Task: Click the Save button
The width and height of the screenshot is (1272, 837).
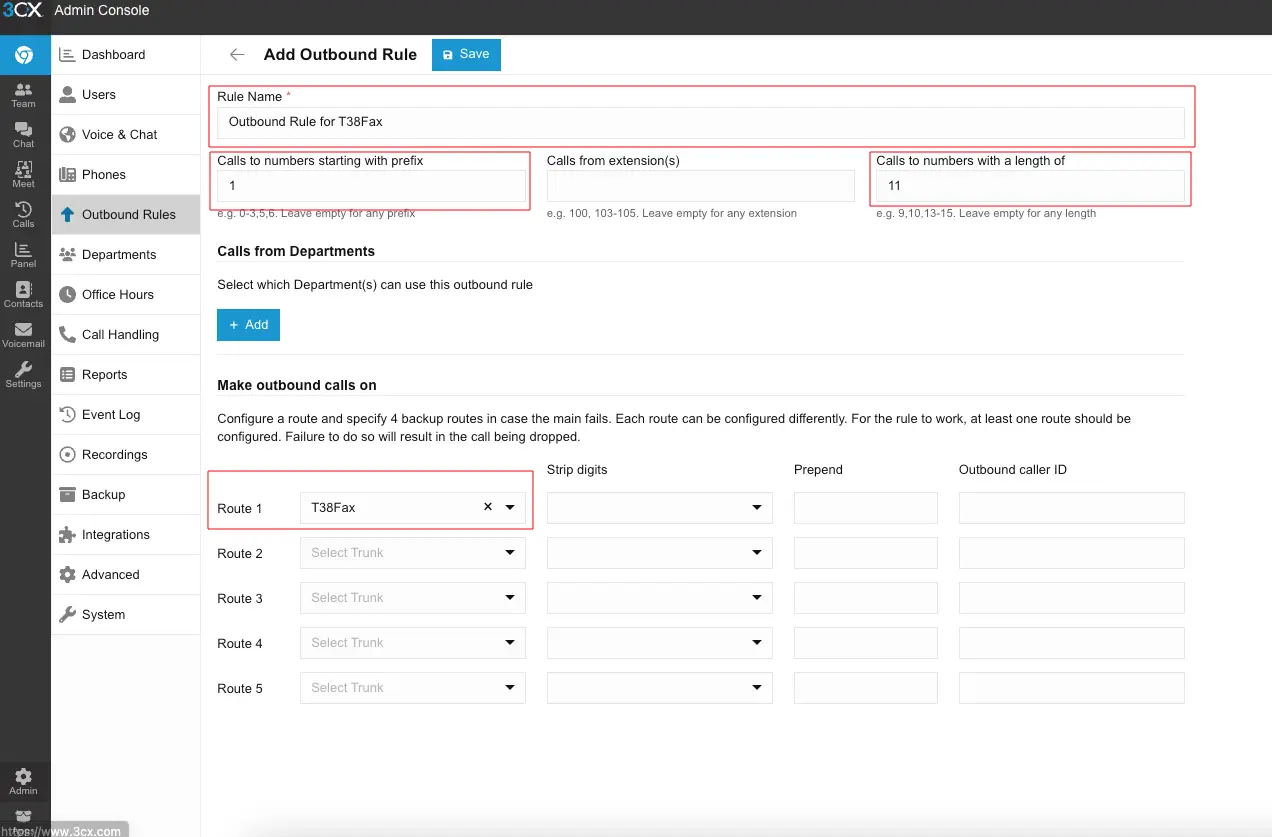Action: (x=466, y=55)
